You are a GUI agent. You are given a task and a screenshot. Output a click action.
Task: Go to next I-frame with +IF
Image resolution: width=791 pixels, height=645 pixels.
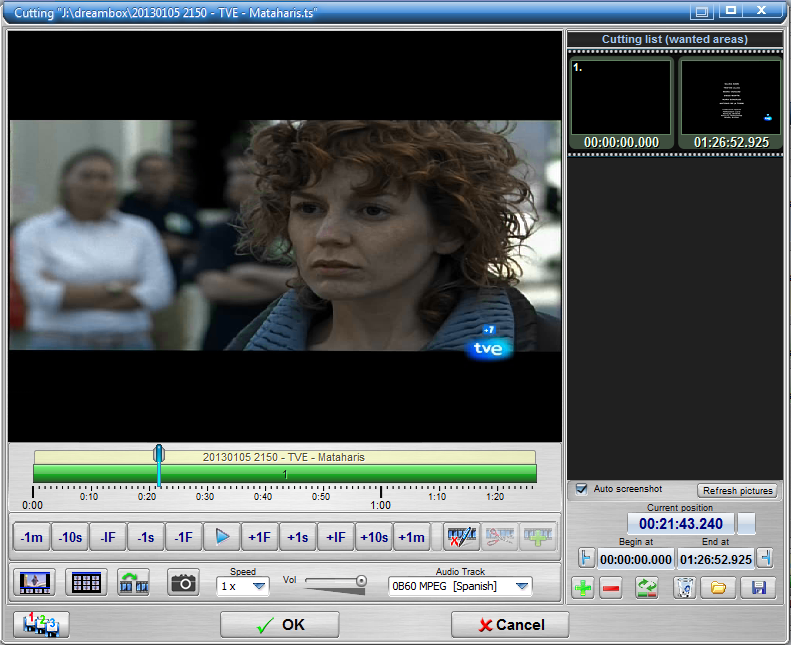(x=336, y=537)
